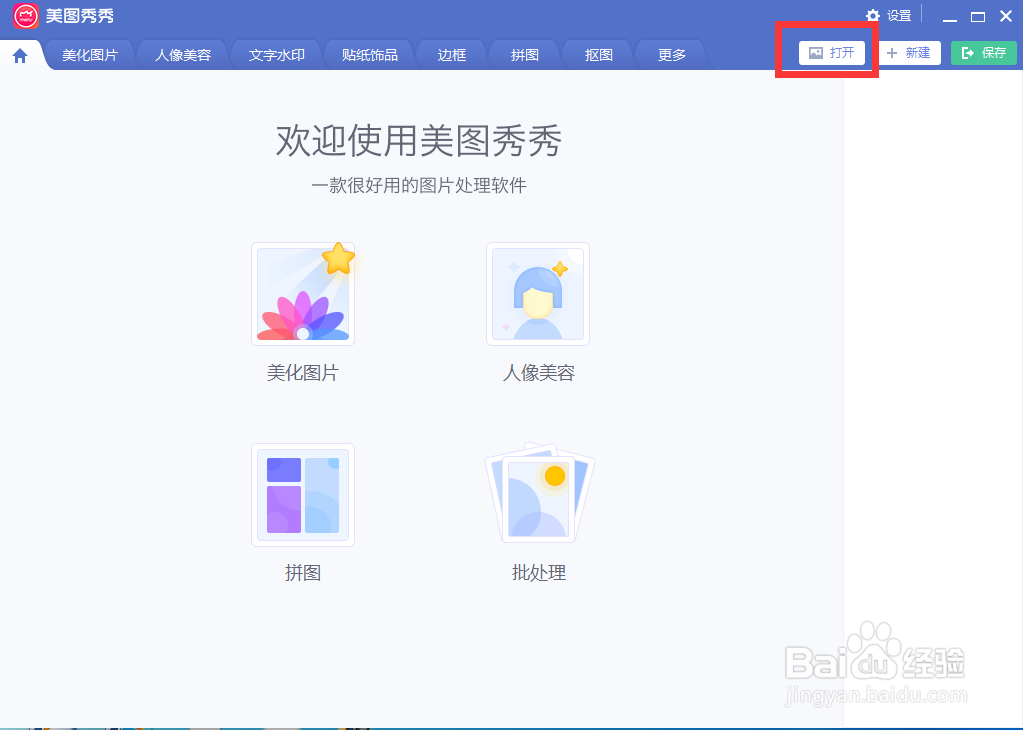Open the 拼图 collage card icon
This screenshot has height=730, width=1023.
click(x=303, y=495)
